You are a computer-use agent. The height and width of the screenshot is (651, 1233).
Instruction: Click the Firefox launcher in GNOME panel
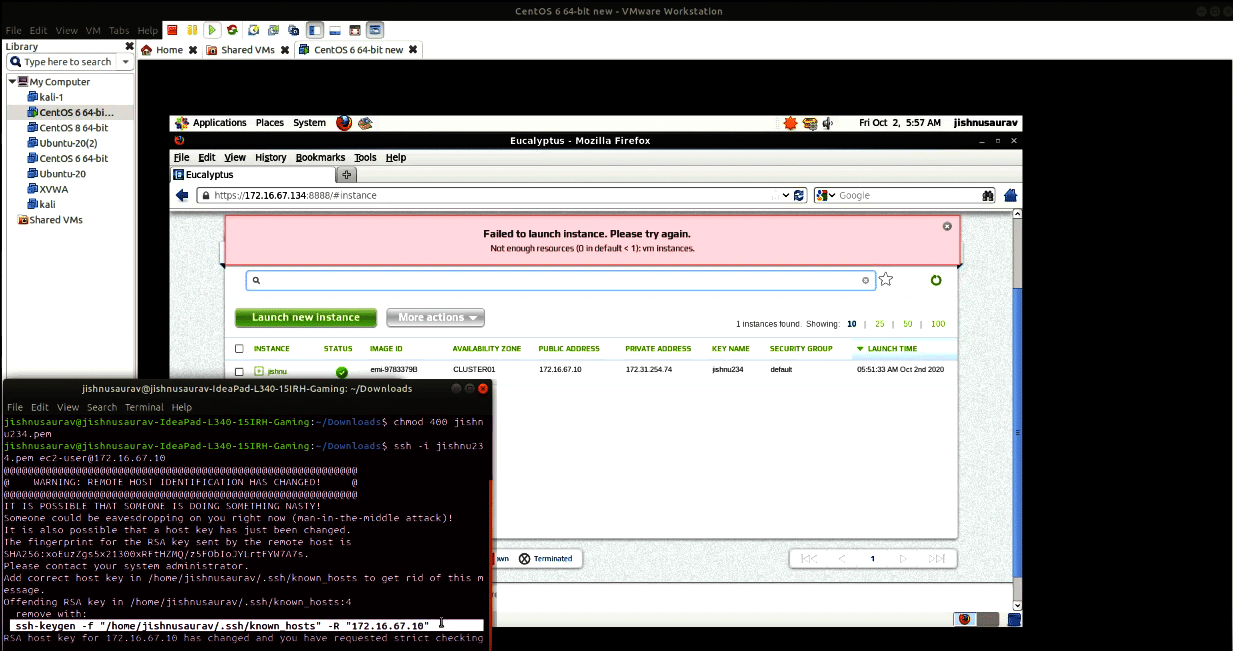coord(344,123)
